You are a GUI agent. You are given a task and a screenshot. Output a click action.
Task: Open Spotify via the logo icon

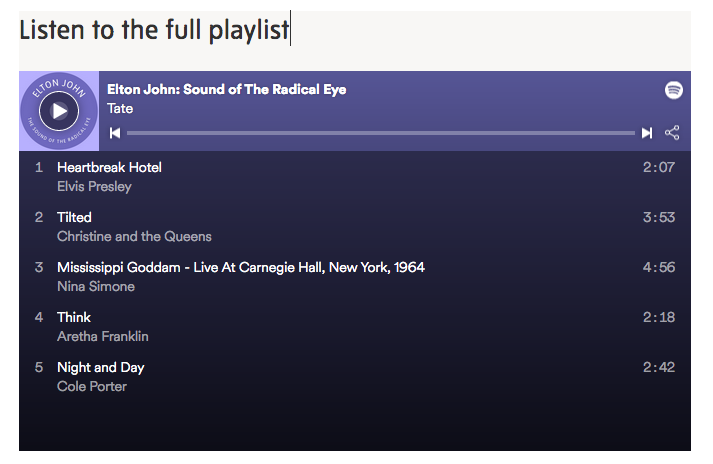point(674,90)
